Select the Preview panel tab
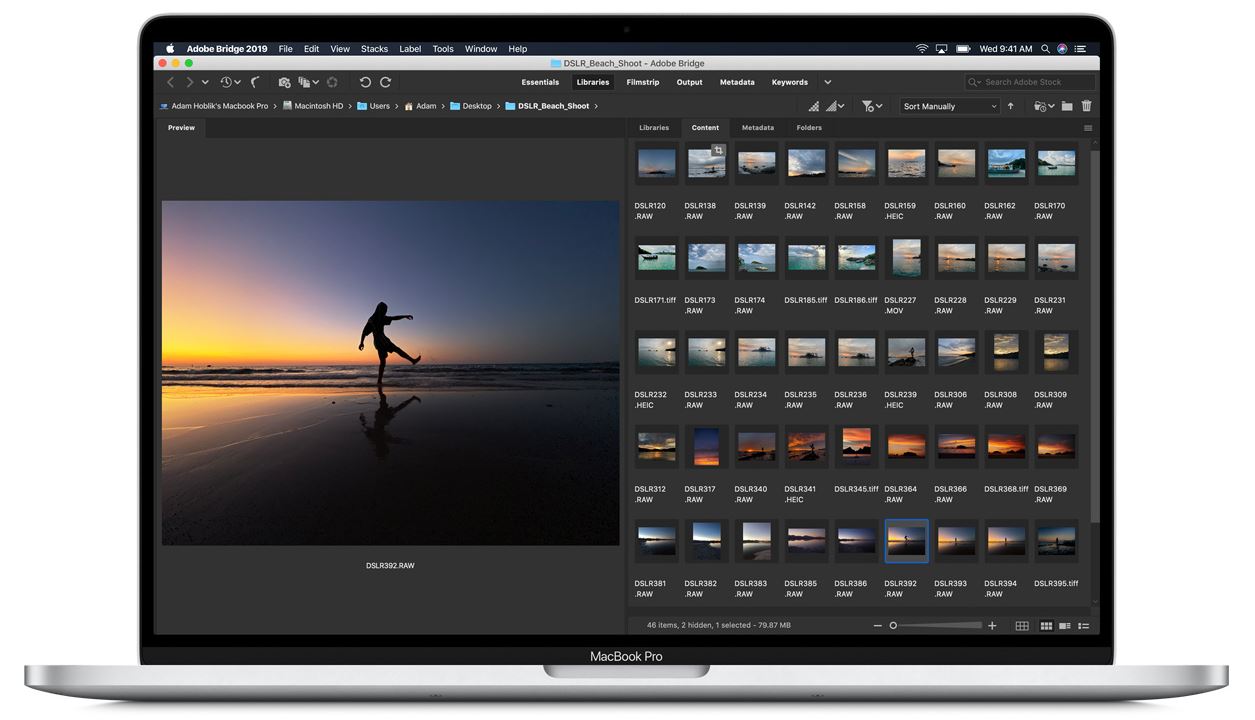Screen dimensions: 1255x720 (x=181, y=128)
